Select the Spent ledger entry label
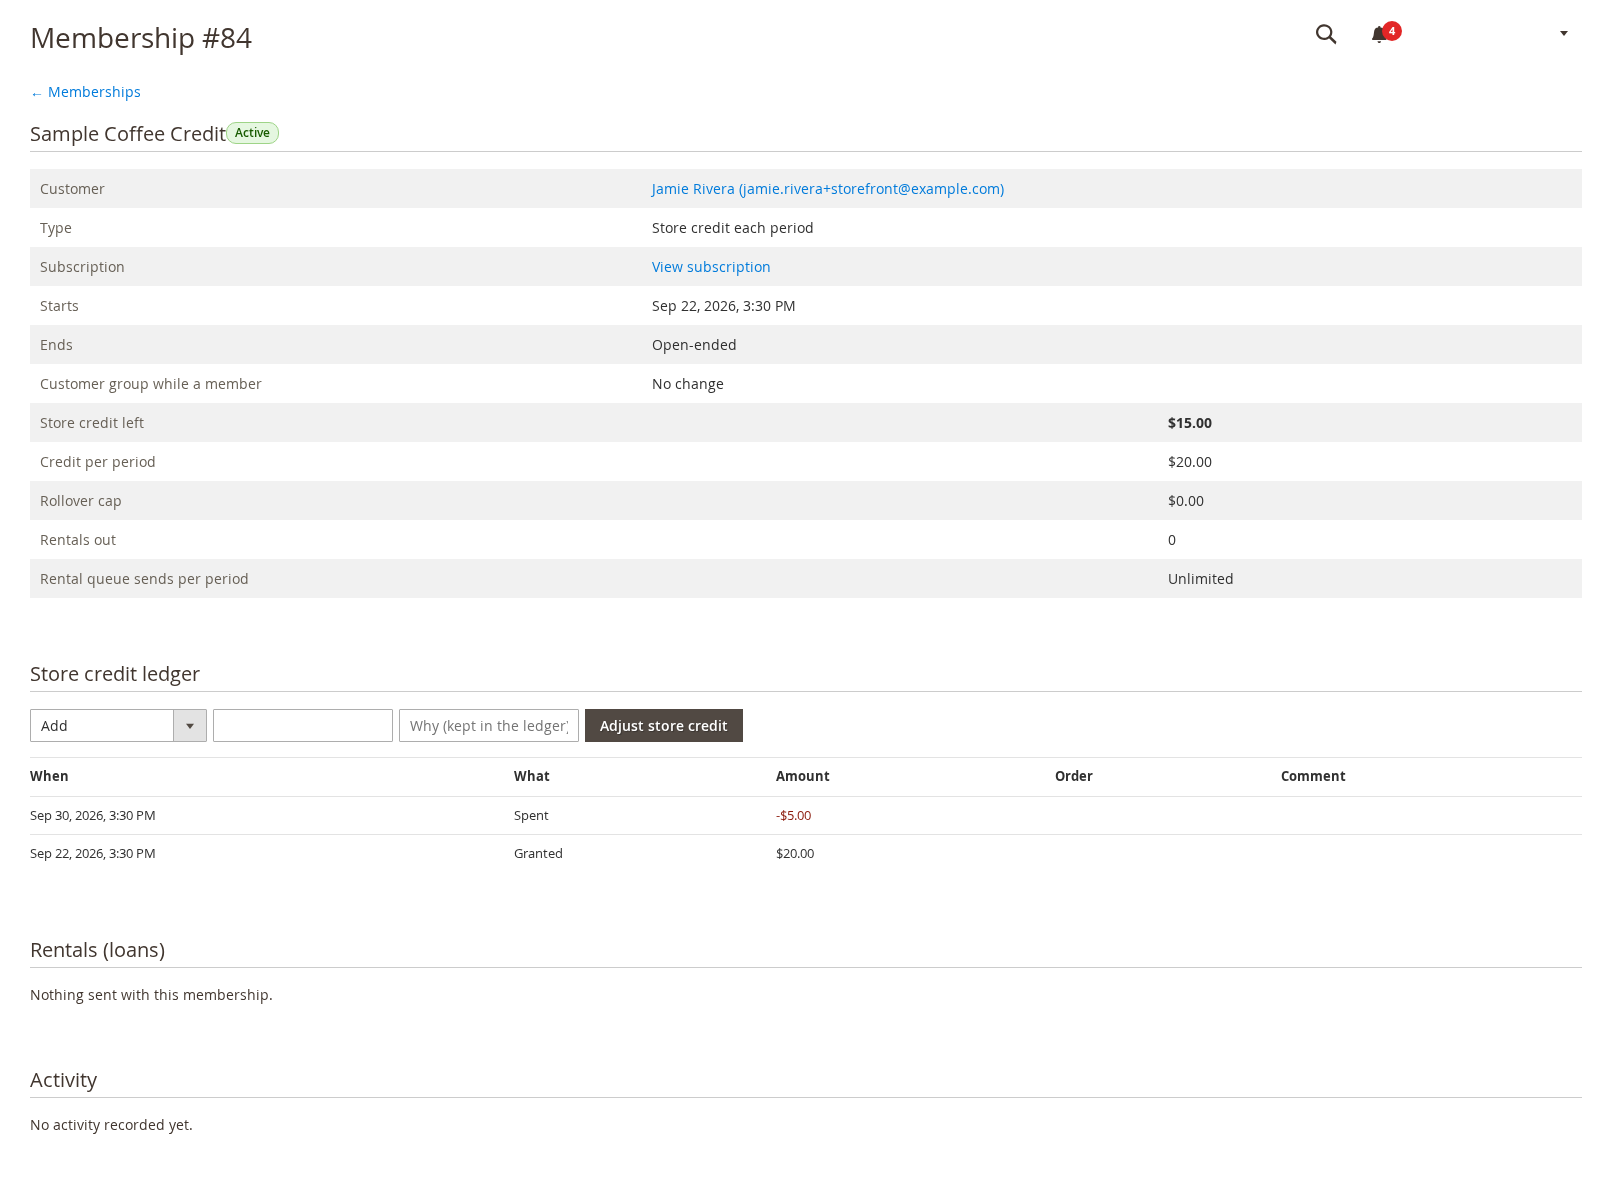The image size is (1612, 1190). coord(531,816)
